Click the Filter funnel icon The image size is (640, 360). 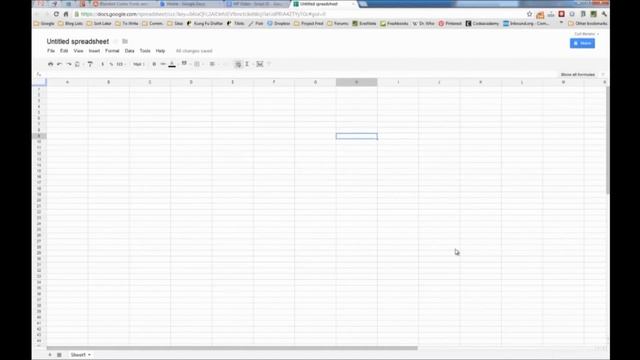[269, 64]
